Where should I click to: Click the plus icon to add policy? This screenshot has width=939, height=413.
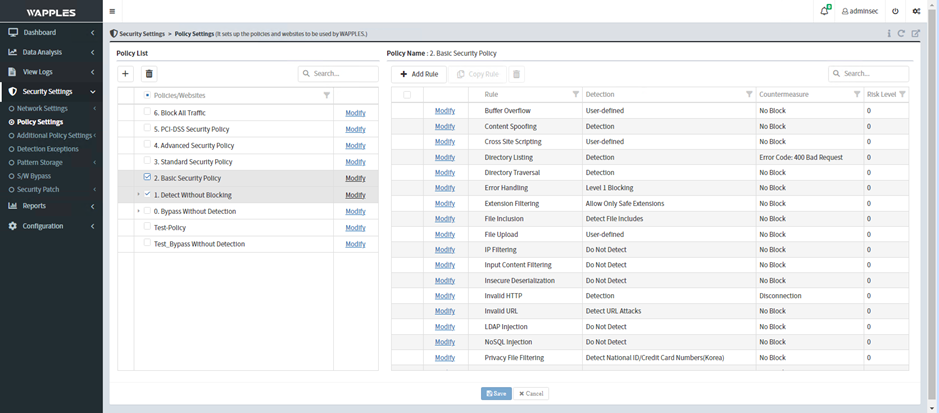pos(125,74)
